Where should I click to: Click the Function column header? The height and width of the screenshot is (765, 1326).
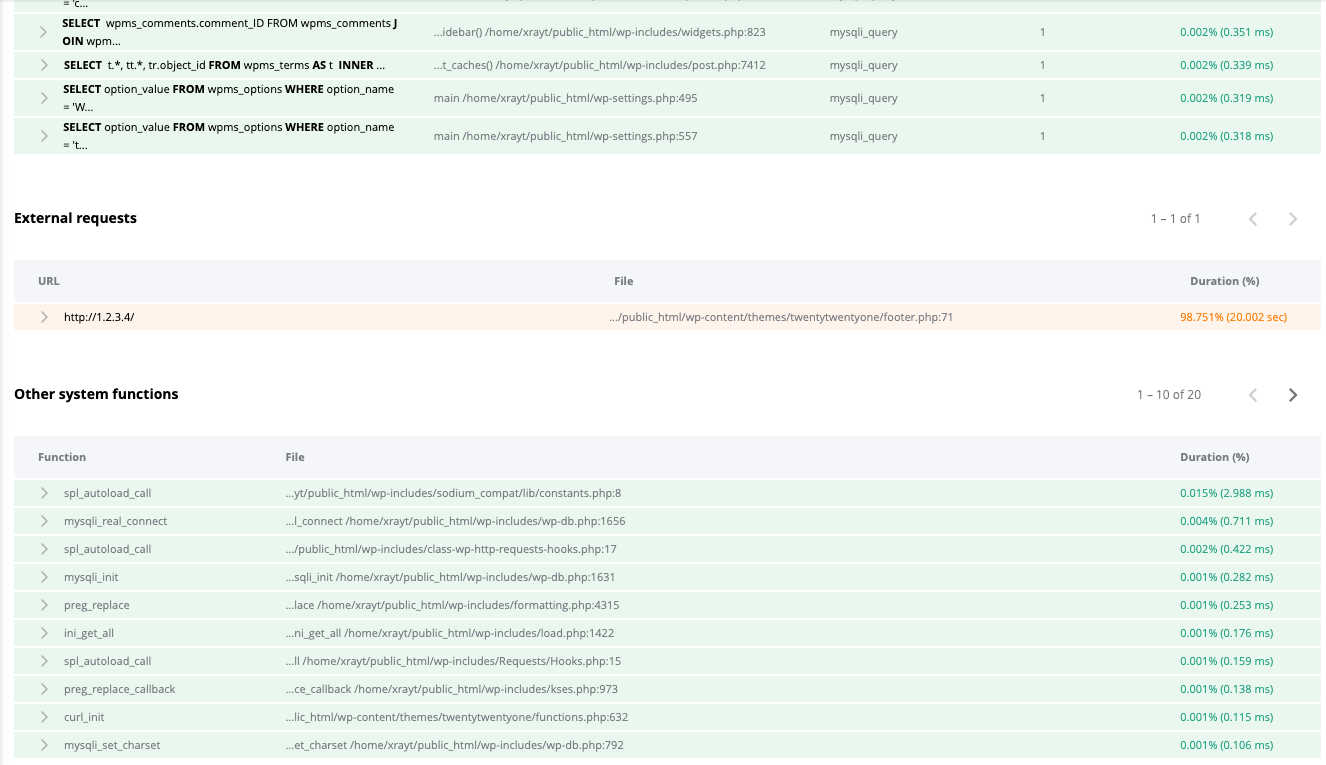click(x=62, y=457)
